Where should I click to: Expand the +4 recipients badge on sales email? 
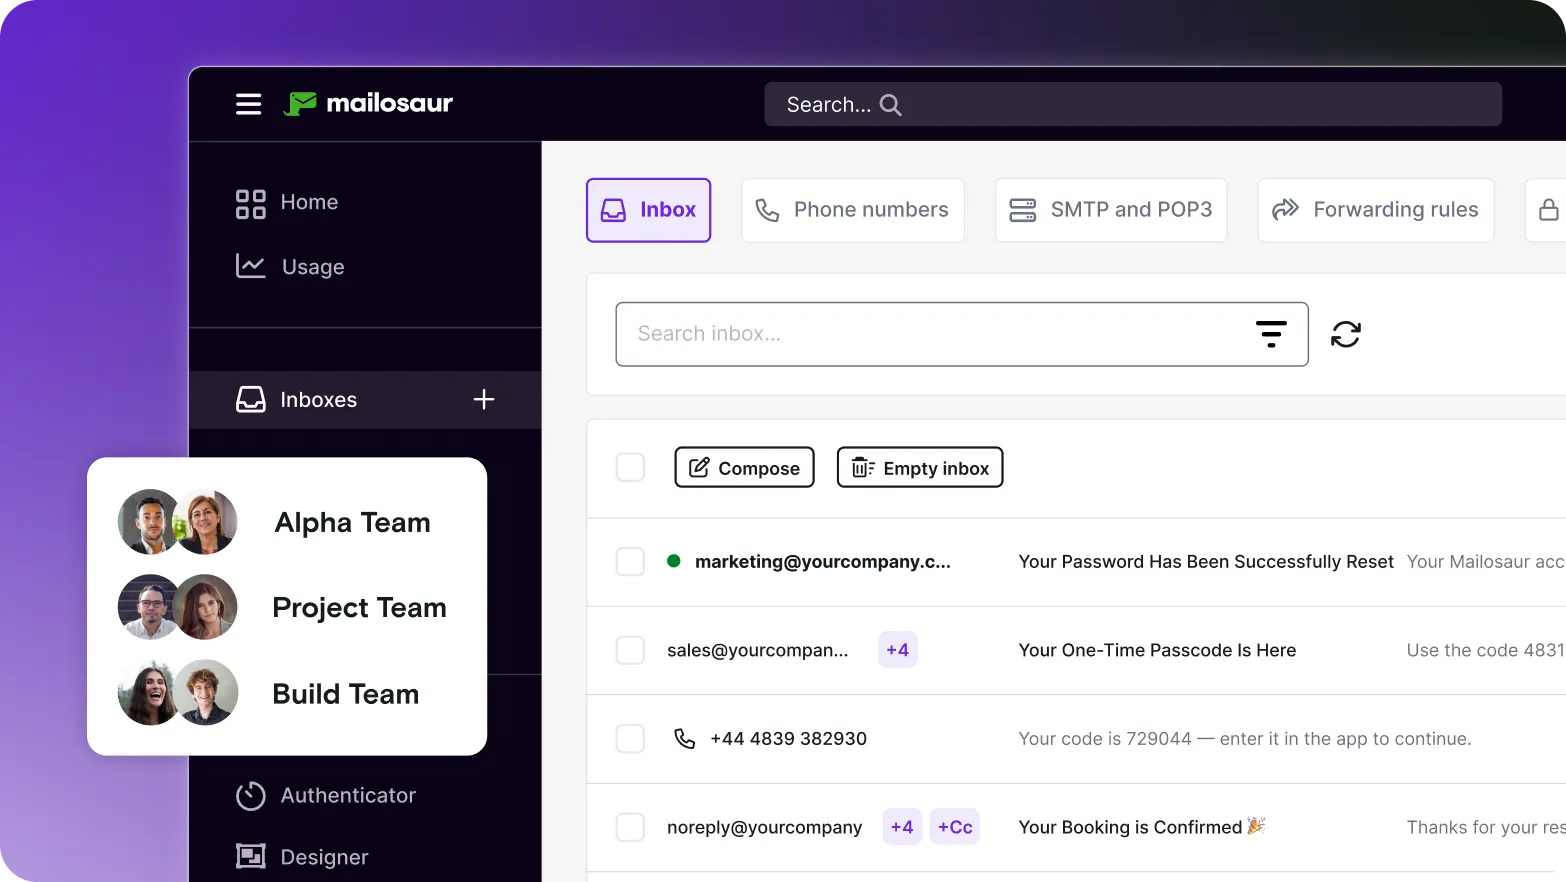897,649
